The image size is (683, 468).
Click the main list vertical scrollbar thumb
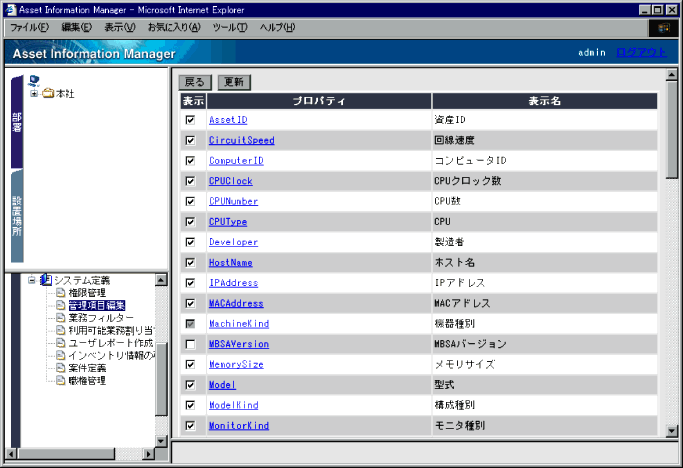coord(672,129)
